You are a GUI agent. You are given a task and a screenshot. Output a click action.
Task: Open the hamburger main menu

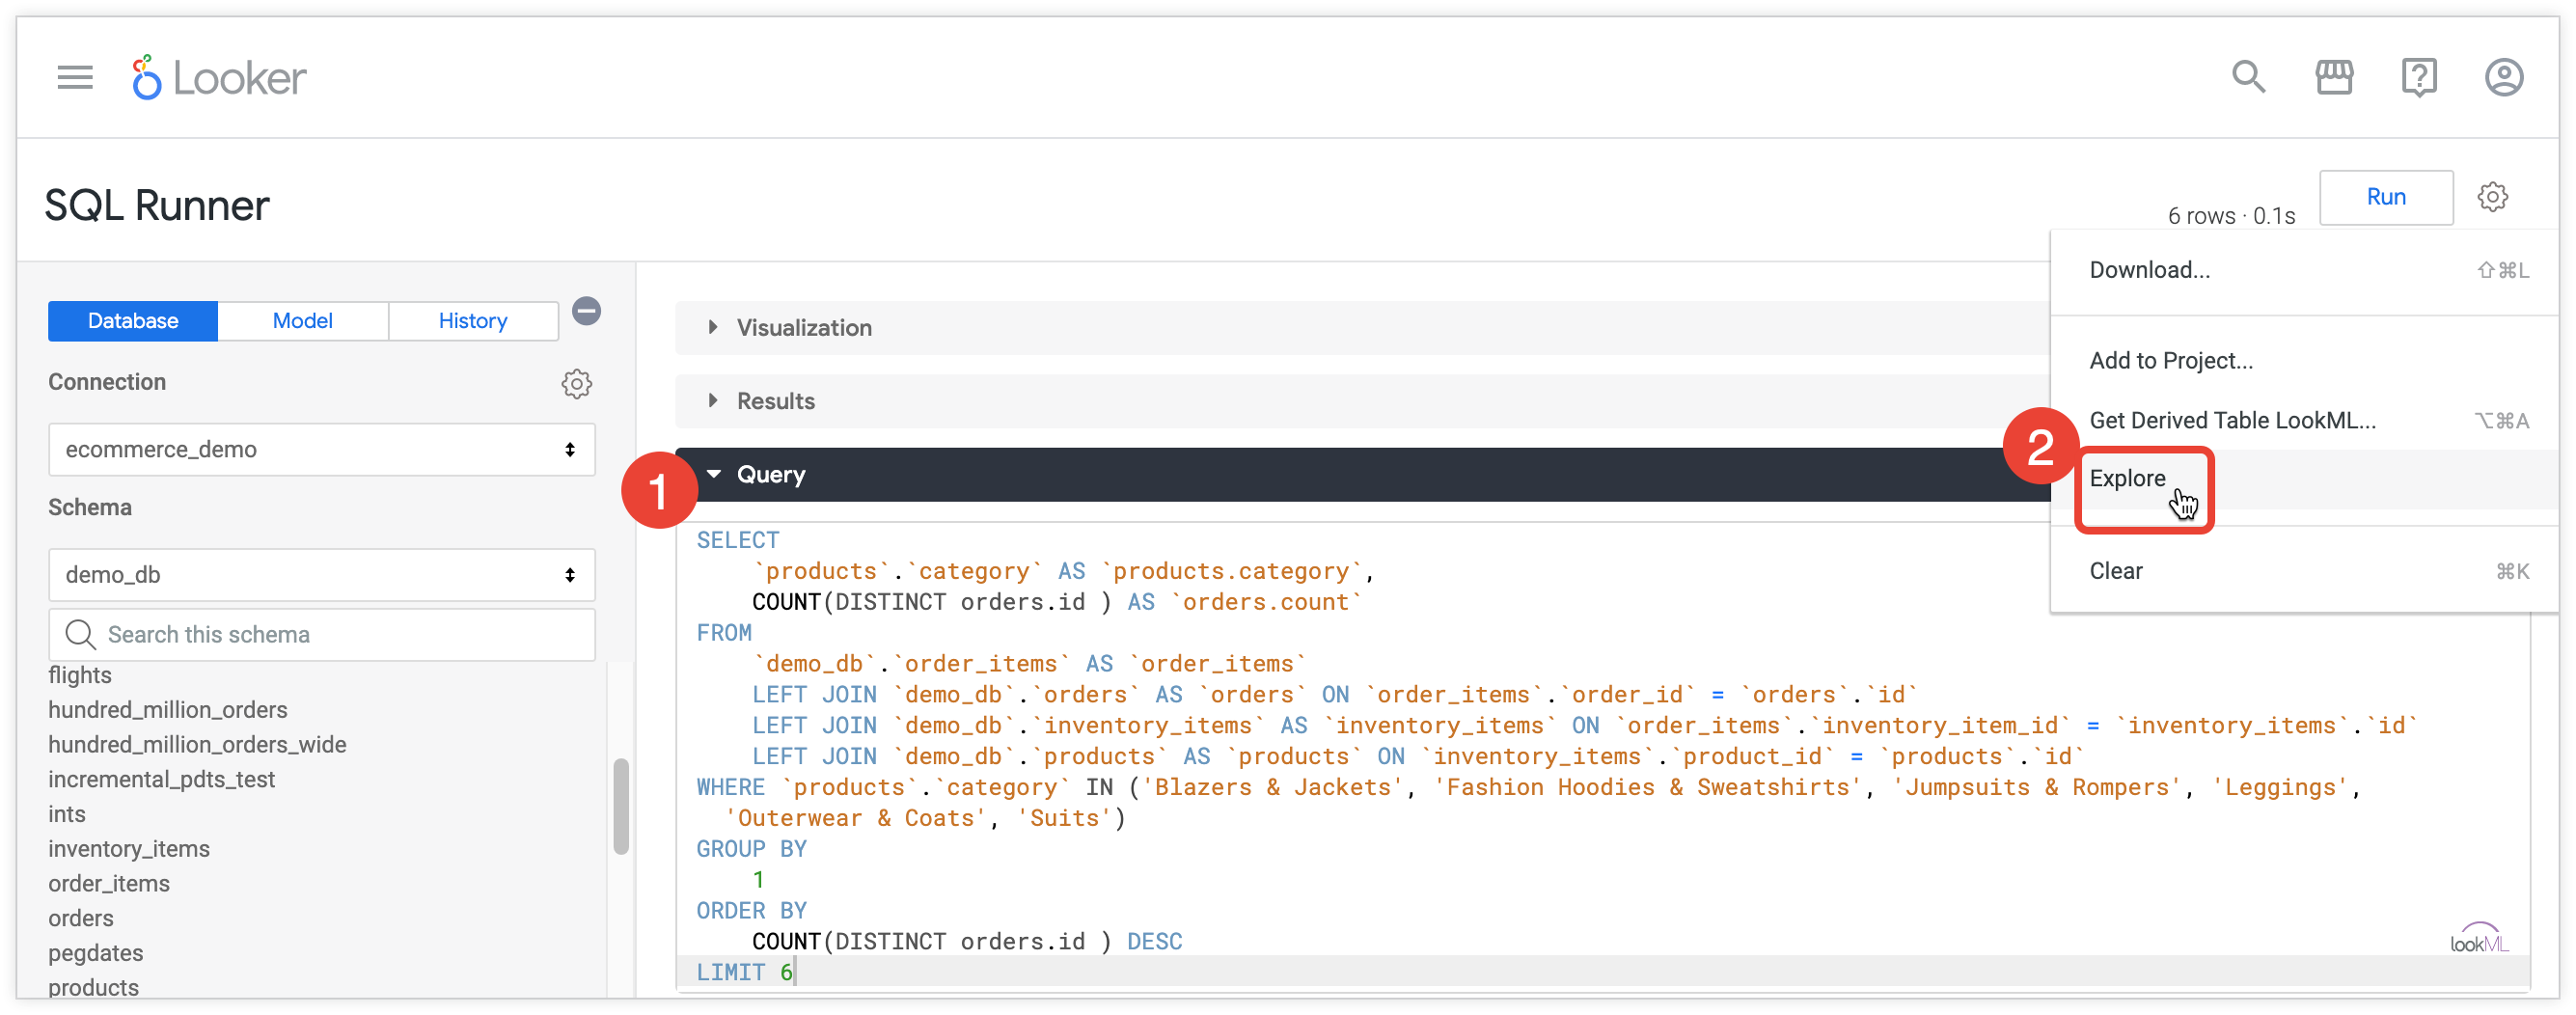[x=75, y=77]
